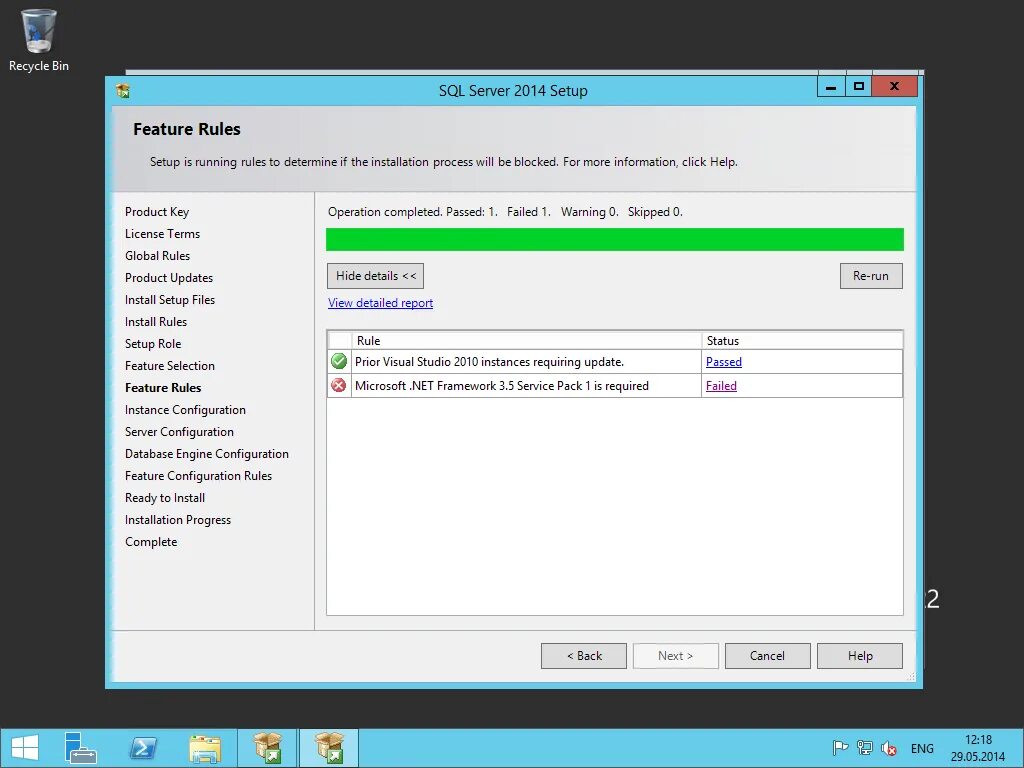Launch Server Manager from taskbar
1024x768 pixels.
coord(80,748)
